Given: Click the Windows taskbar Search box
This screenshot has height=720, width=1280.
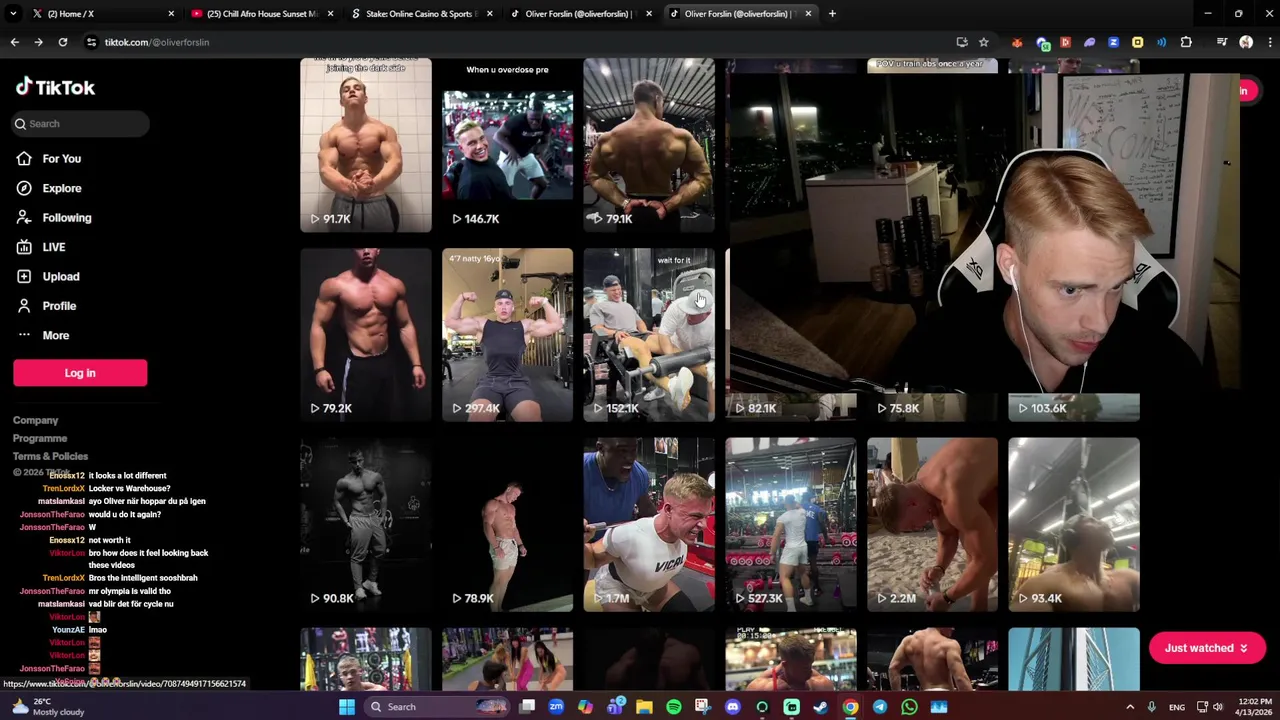Looking at the screenshot, I should pos(438,707).
